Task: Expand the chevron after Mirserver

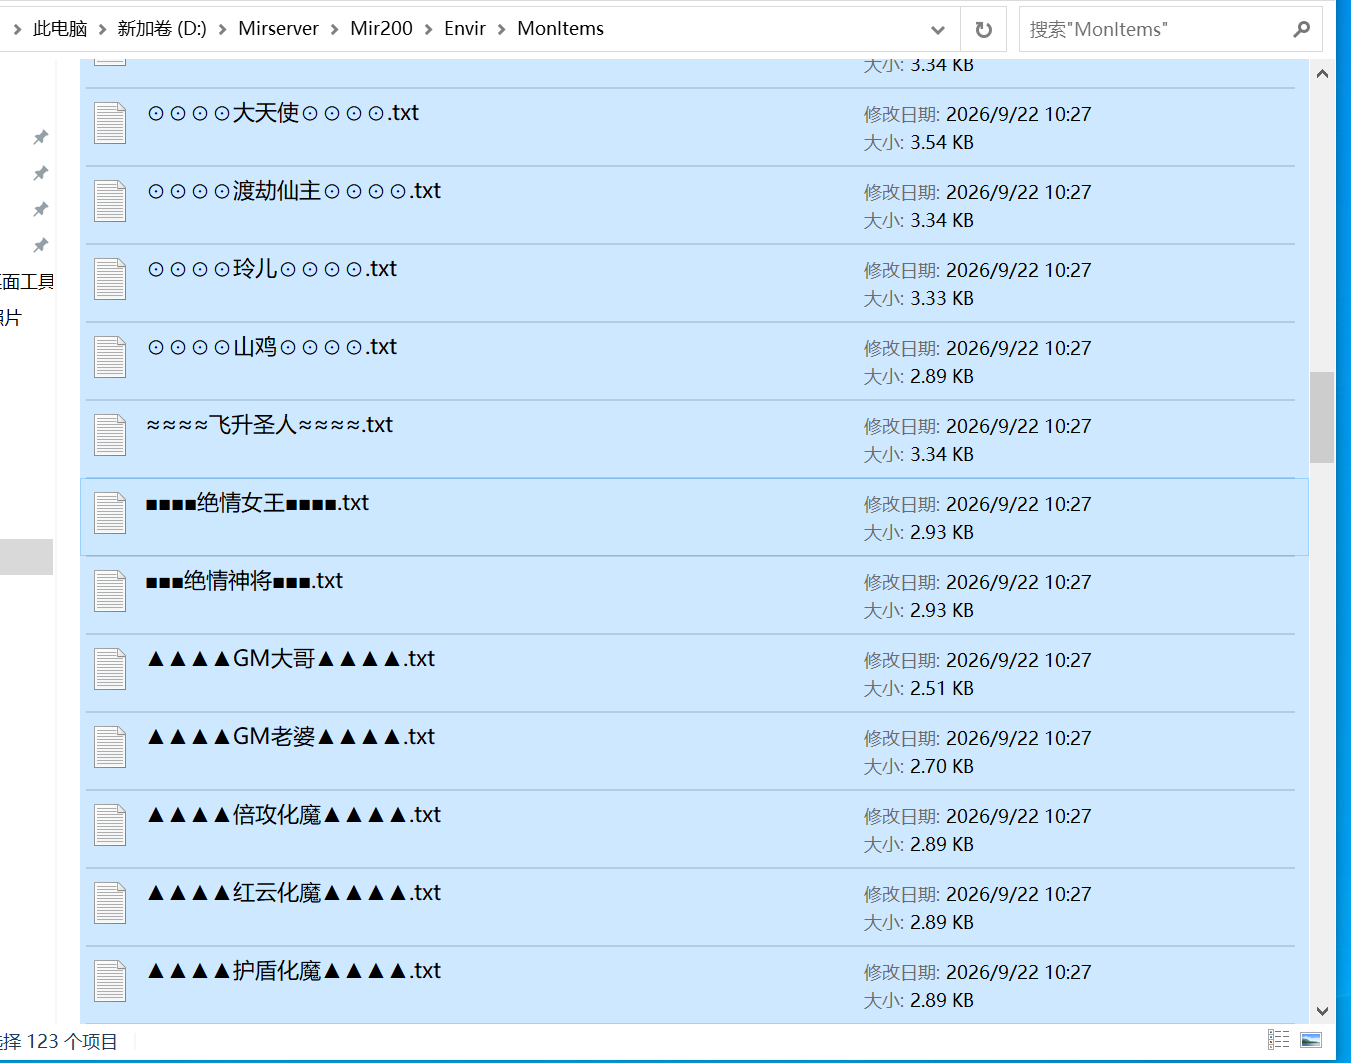Action: 334,29
